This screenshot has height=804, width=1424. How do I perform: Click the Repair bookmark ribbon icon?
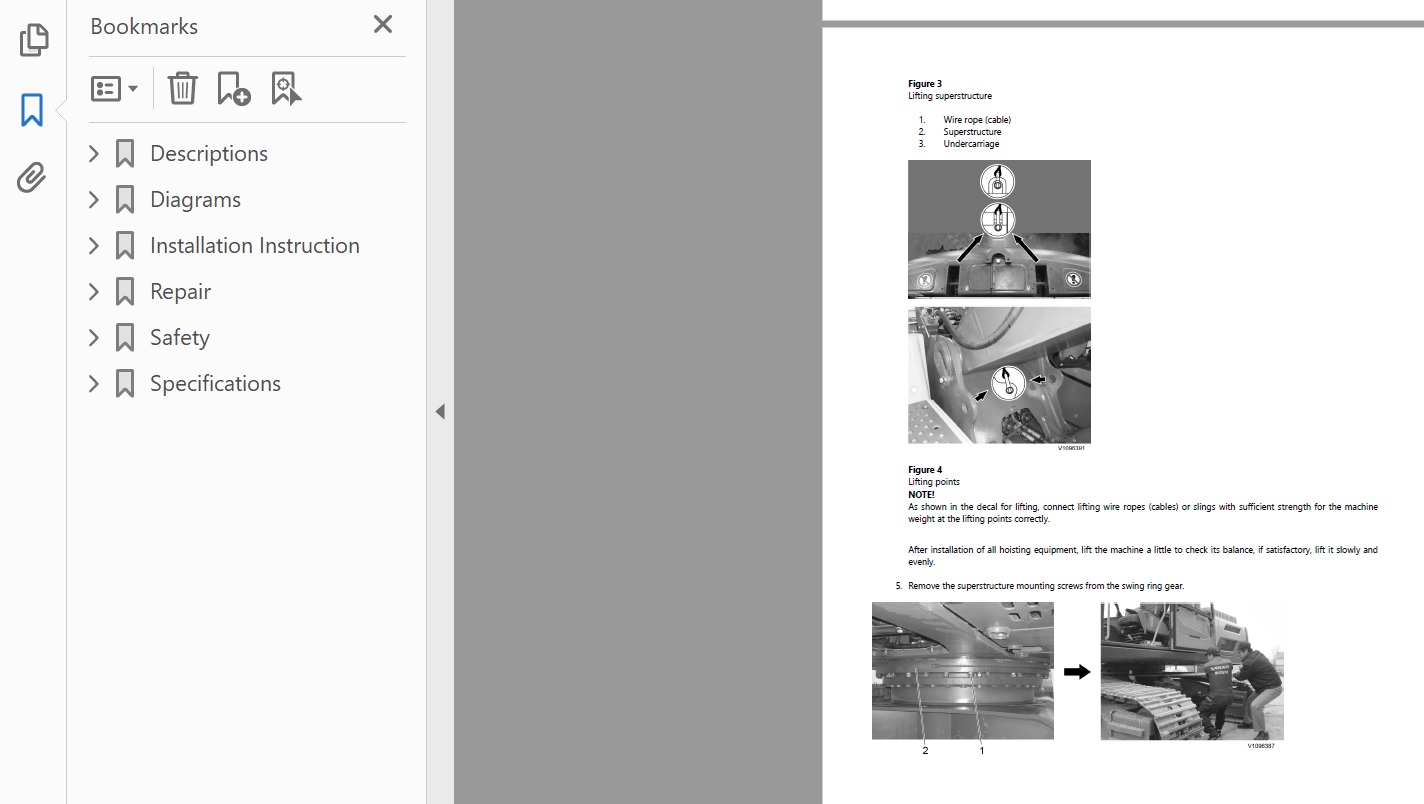[125, 292]
